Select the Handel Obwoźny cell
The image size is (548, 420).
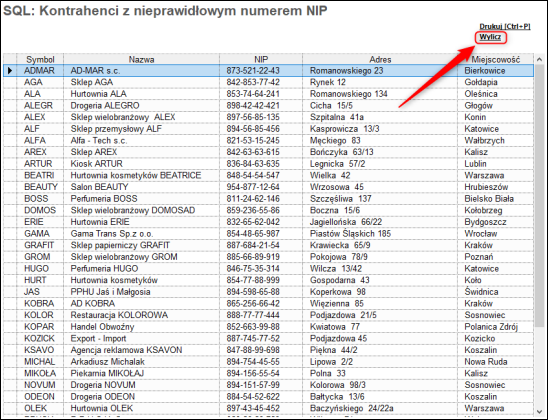click(142, 327)
